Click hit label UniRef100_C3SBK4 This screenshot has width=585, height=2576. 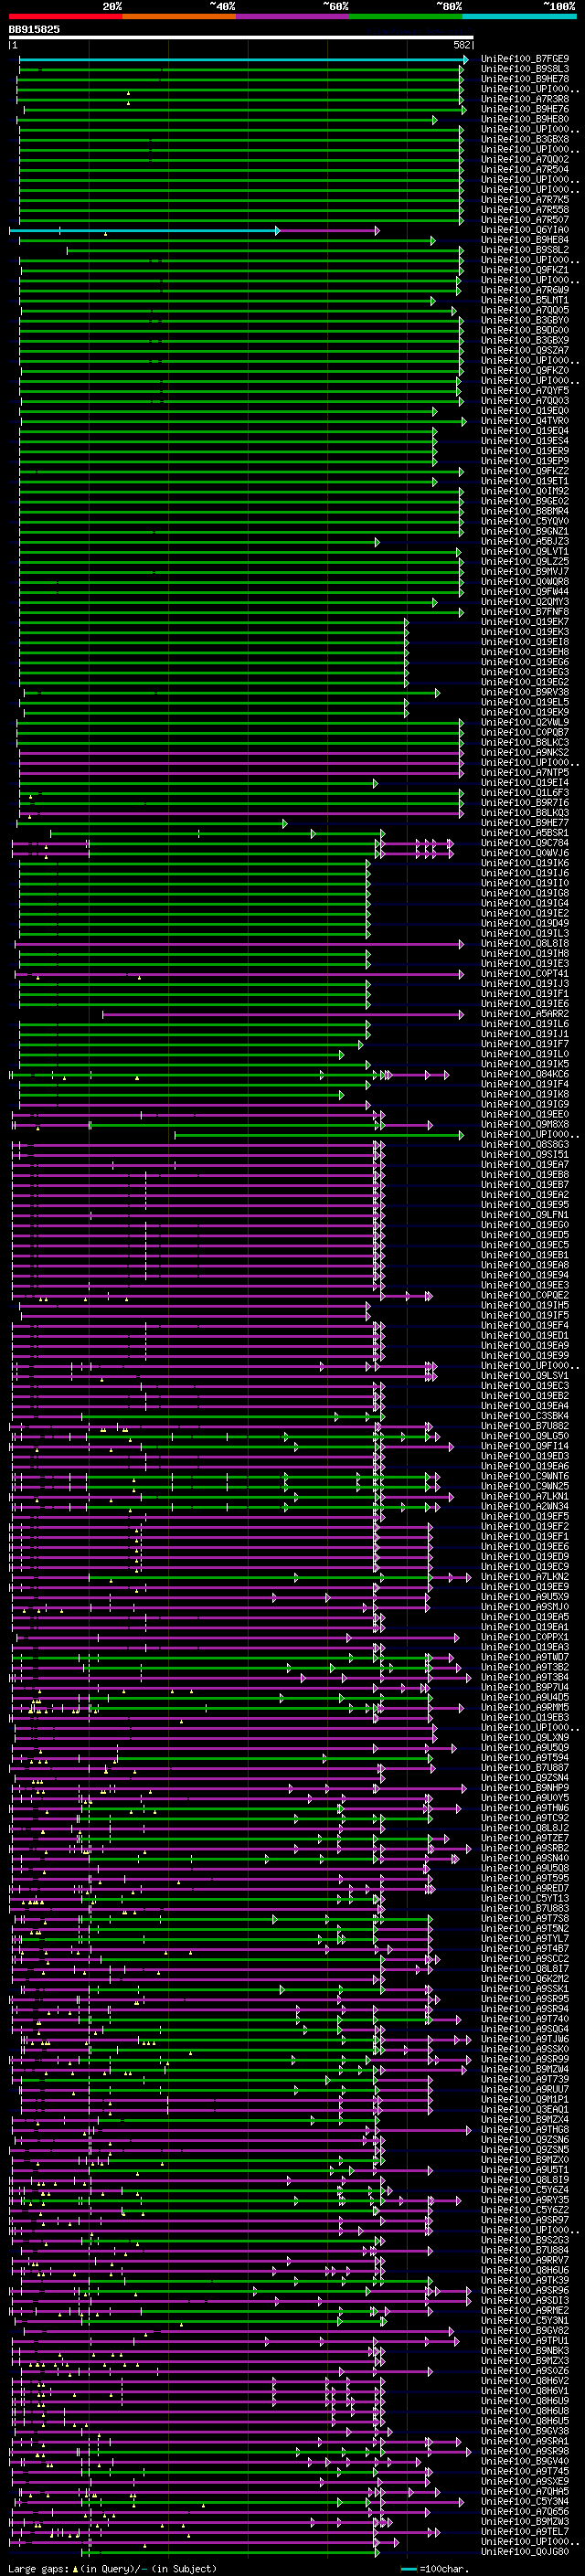tap(525, 1415)
